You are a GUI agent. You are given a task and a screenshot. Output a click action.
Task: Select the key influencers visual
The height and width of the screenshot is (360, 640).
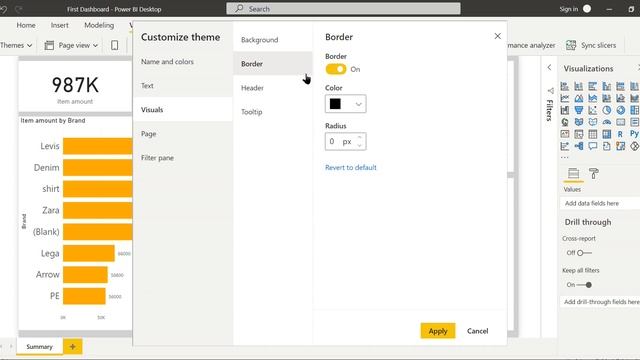click(565, 146)
